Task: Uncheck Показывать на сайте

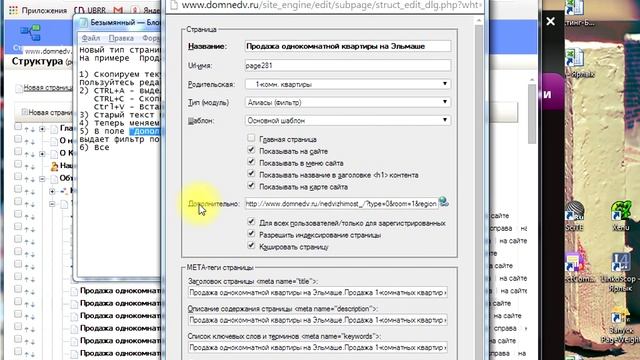Action: 251,150
